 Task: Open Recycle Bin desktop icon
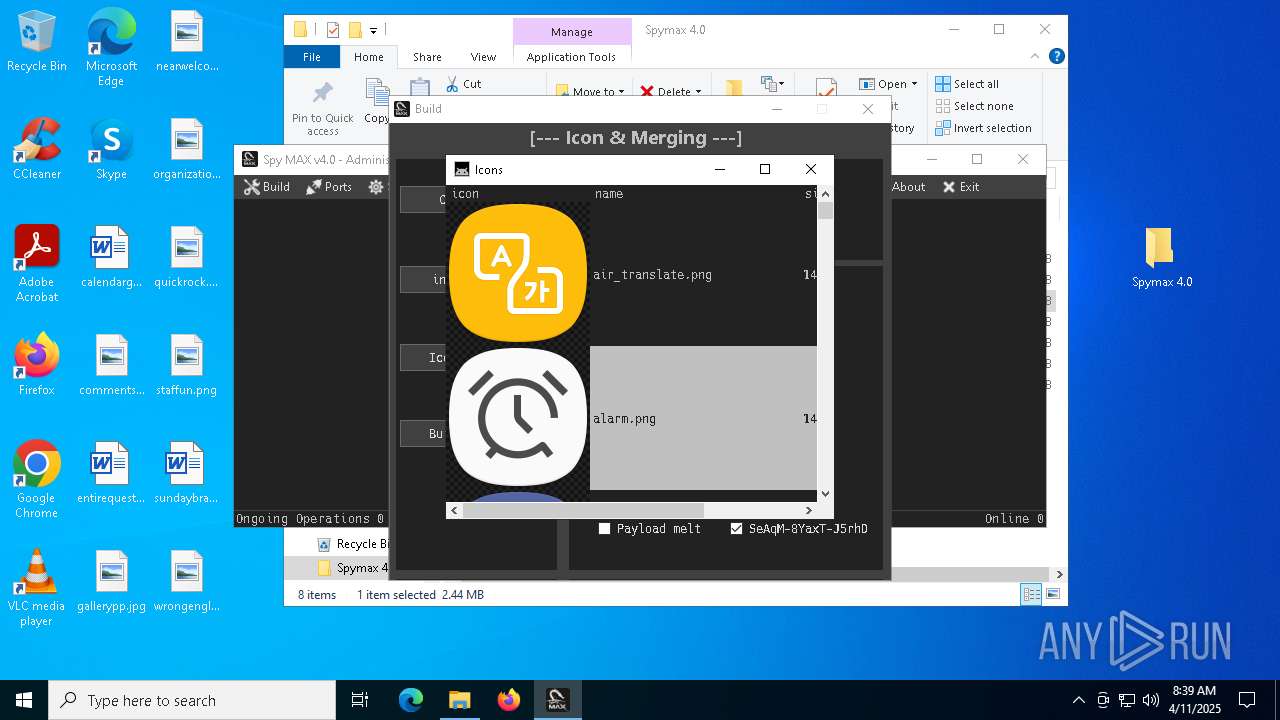point(37,41)
